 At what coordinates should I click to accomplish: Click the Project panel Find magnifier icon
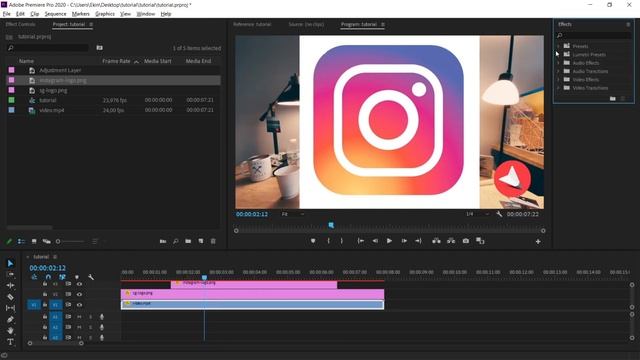pyautogui.click(x=176, y=242)
